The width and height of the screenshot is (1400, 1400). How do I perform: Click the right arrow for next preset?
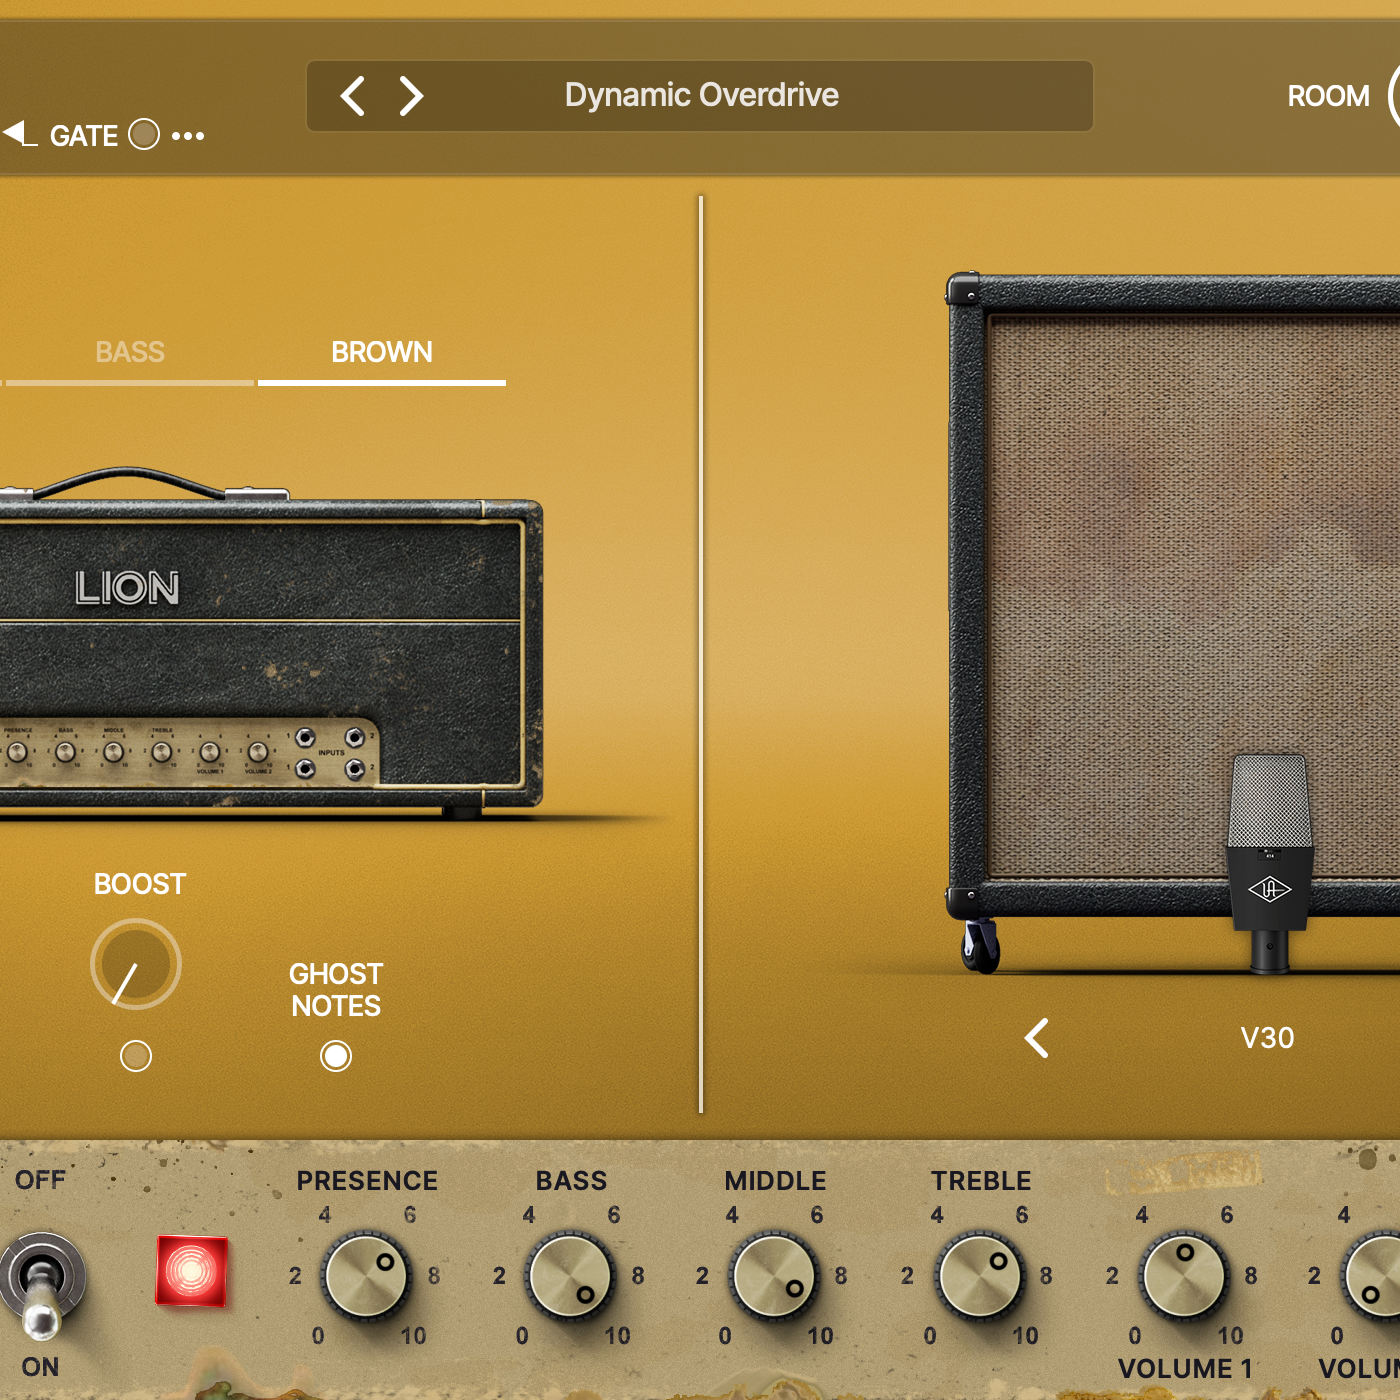tap(410, 96)
